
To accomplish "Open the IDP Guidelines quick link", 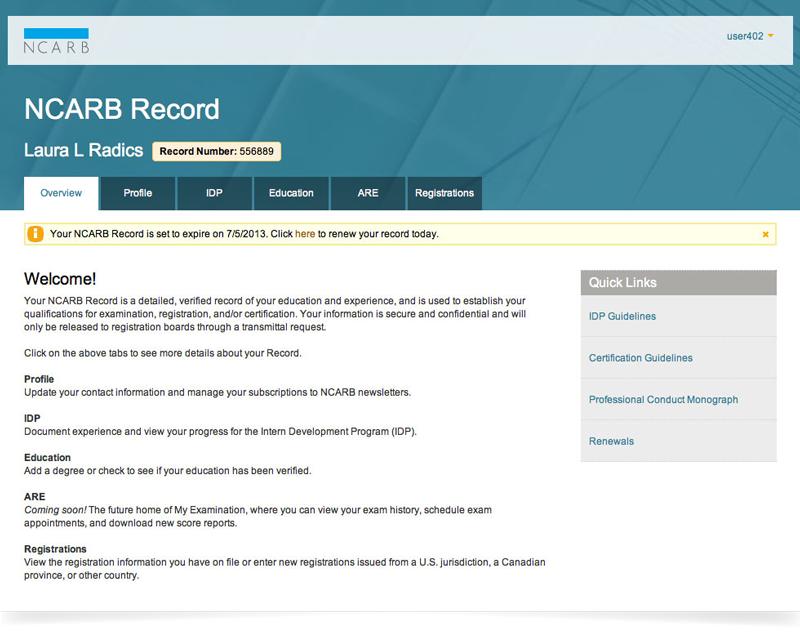I will click(x=622, y=316).
